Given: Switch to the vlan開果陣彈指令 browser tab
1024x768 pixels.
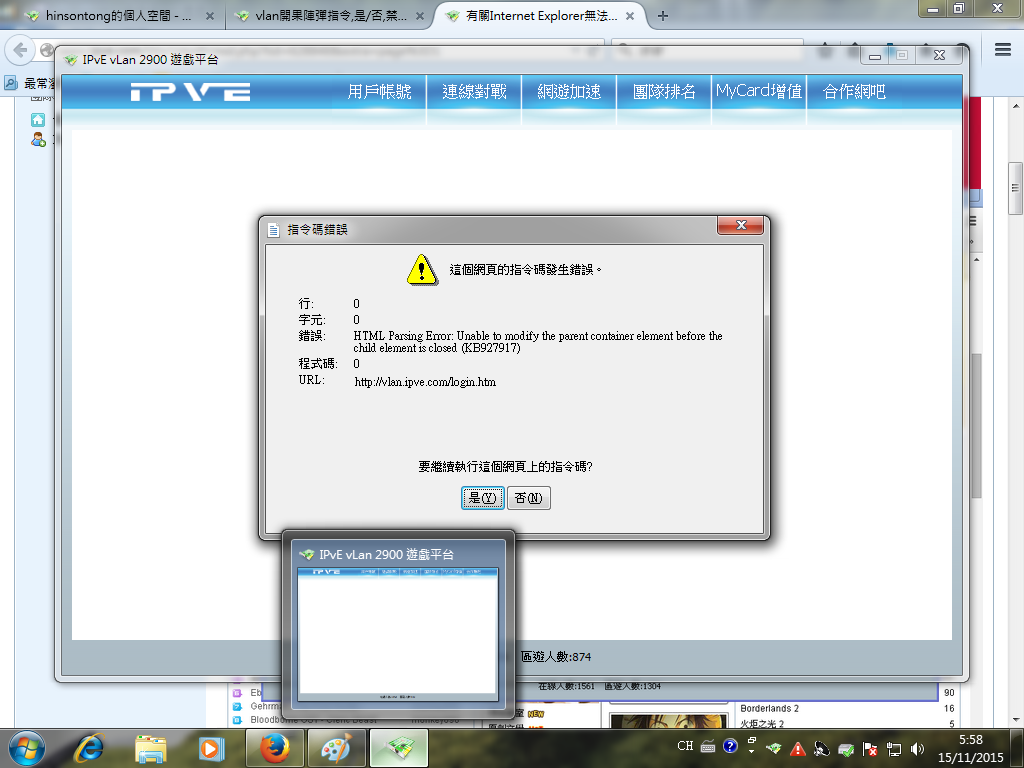Looking at the screenshot, I should click(x=330, y=16).
